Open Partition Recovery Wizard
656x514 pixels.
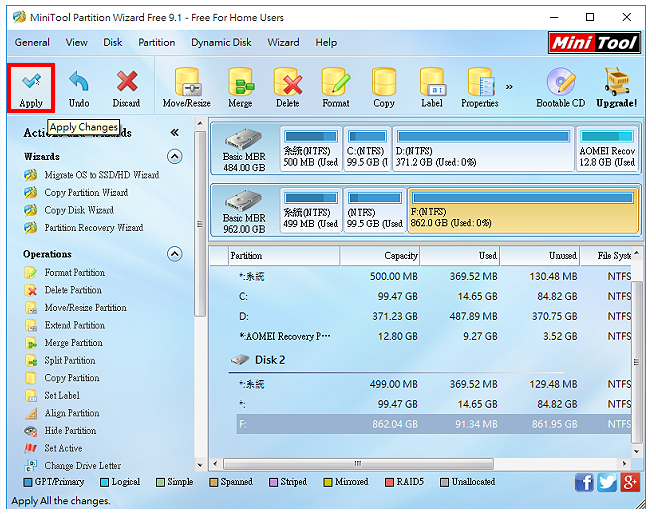[84, 228]
